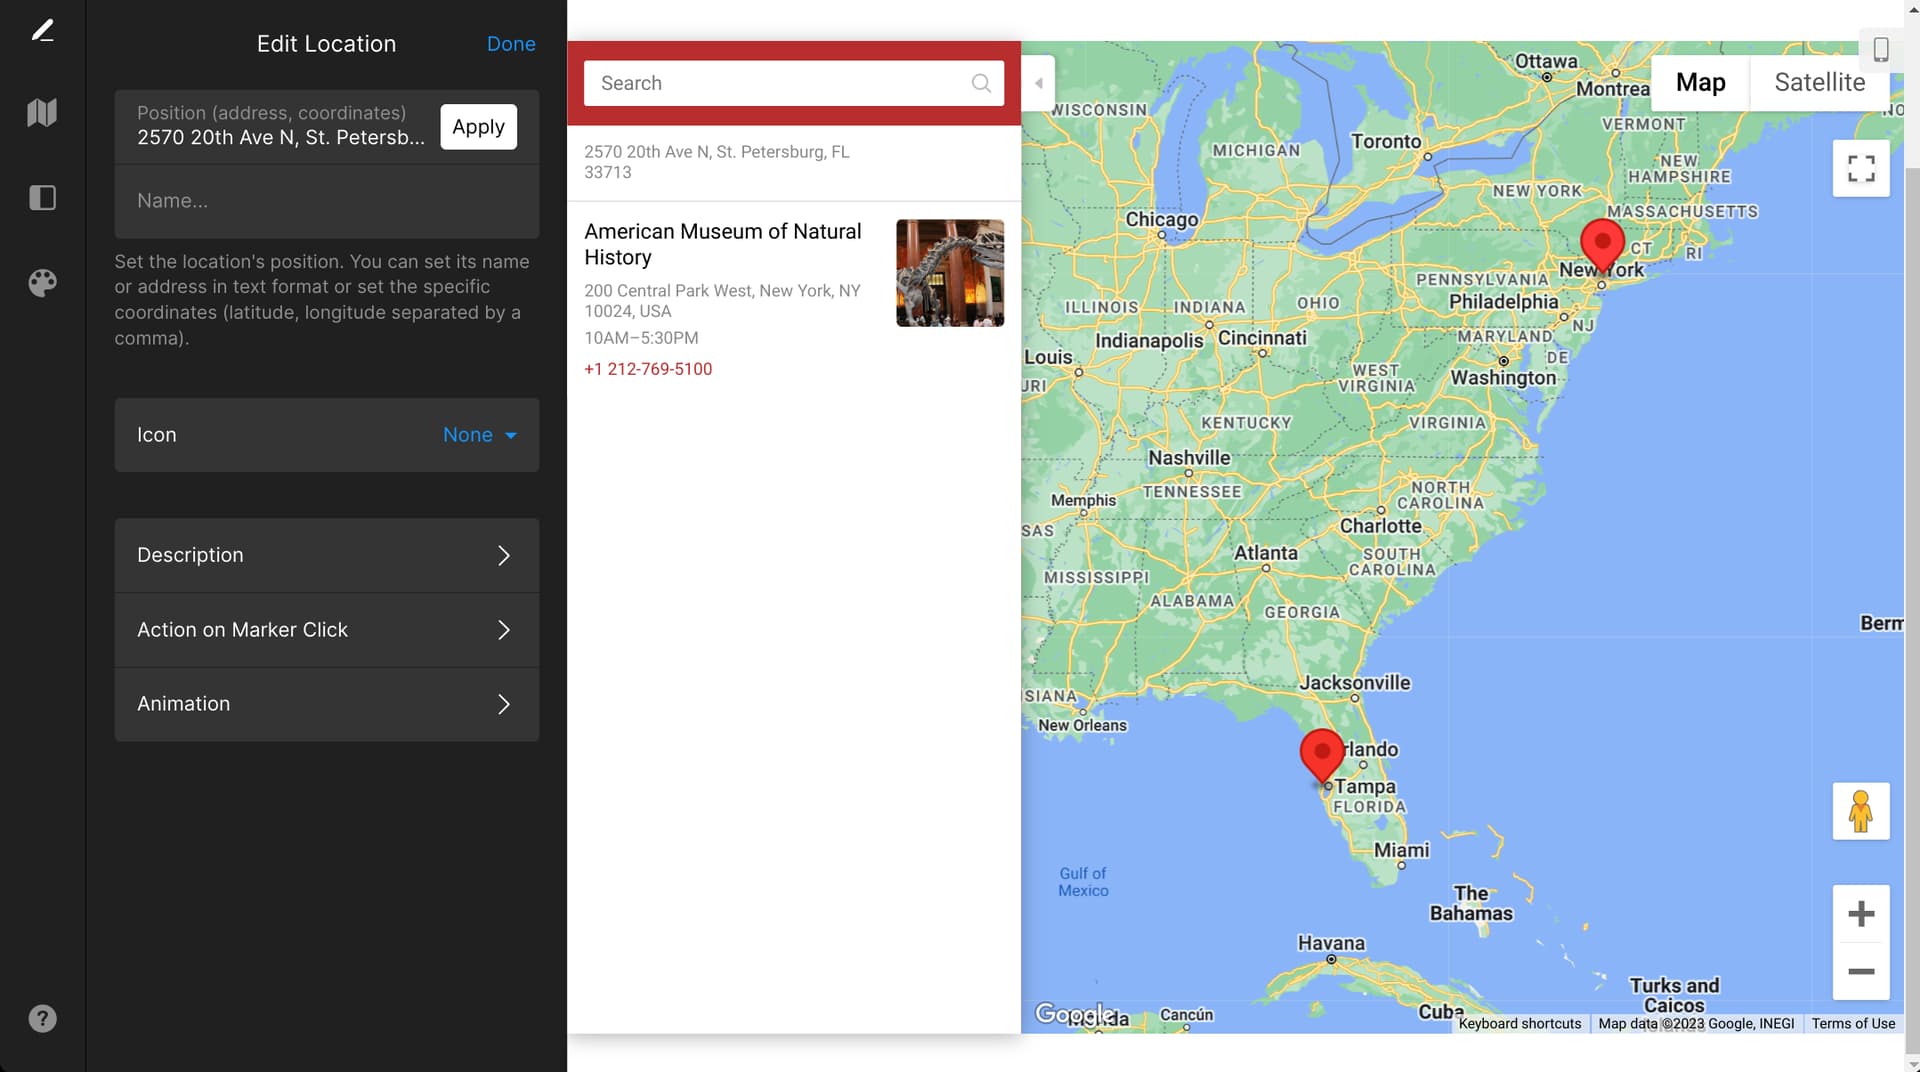Open the help question mark icon
Image resolution: width=1920 pixels, height=1072 pixels.
click(x=42, y=1018)
